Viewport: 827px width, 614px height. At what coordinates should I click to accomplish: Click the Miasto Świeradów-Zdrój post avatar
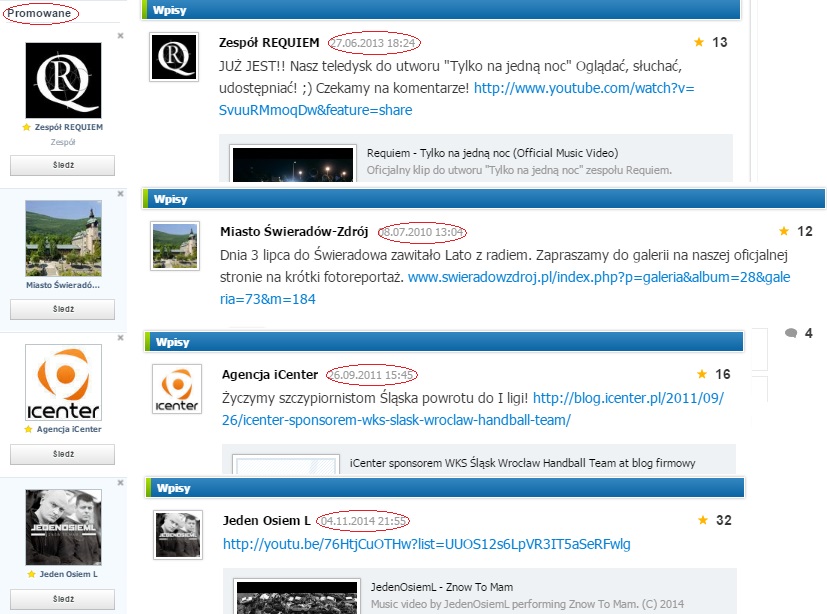(x=175, y=246)
